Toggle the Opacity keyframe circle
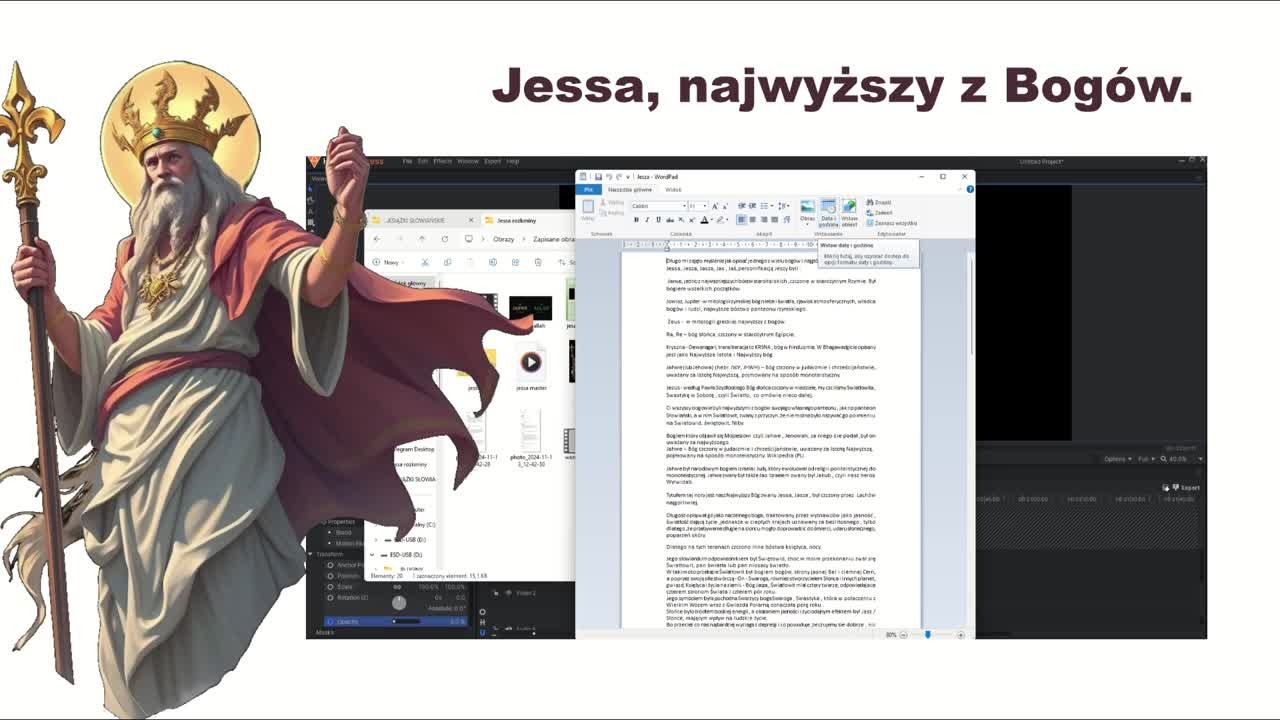Viewport: 1280px width, 720px height. click(x=330, y=621)
